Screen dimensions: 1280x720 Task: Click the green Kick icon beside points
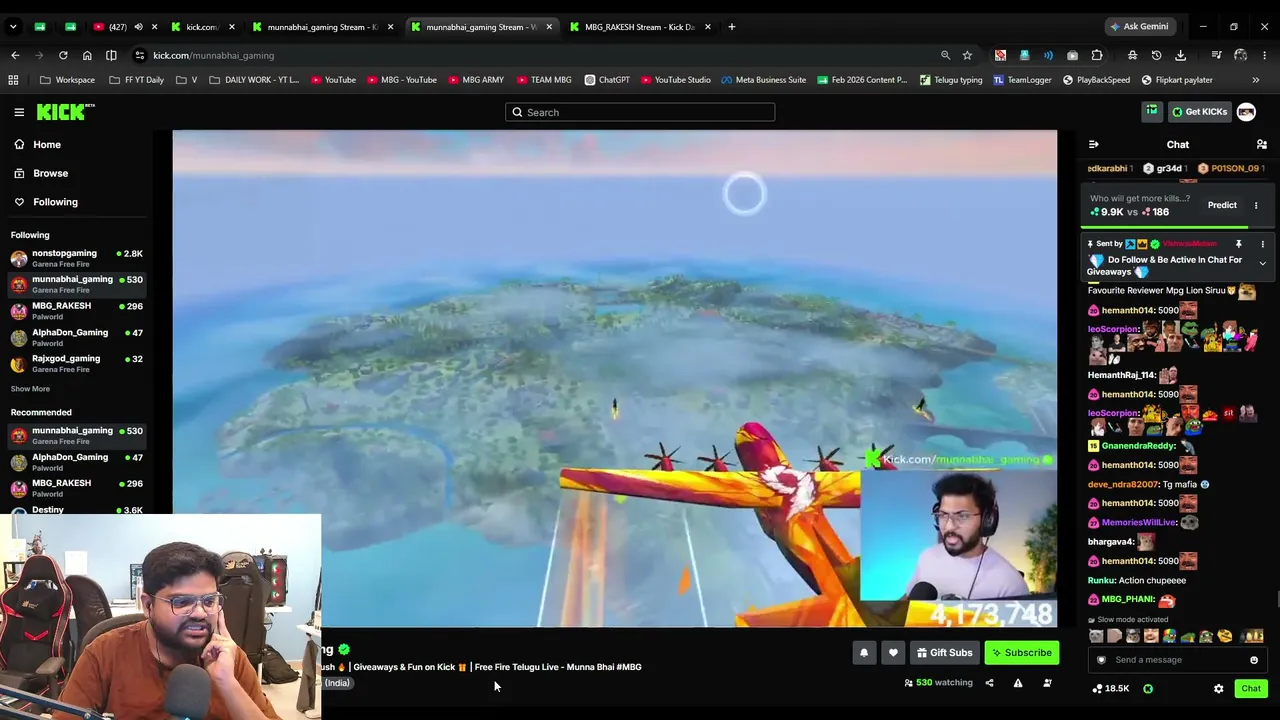point(1148,689)
